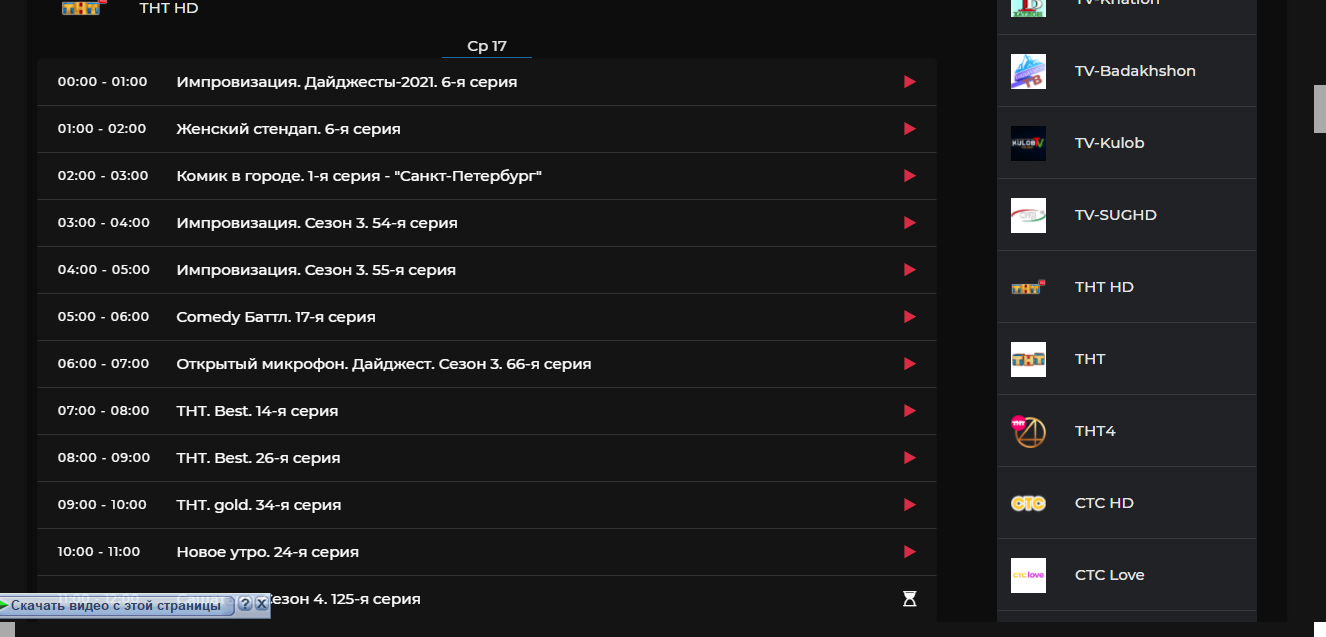The width and height of the screenshot is (1326, 637).
Task: Click the CTC Love channel logo
Action: pyautogui.click(x=1028, y=575)
